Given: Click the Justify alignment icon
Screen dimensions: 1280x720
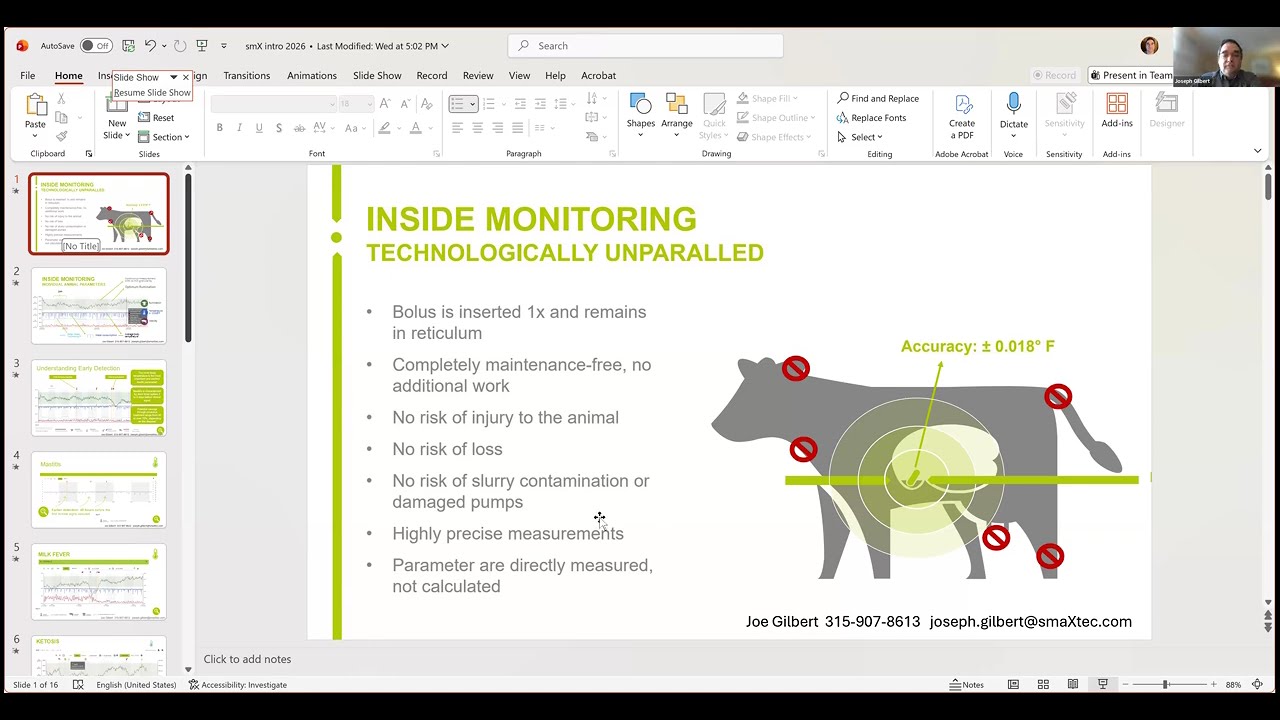Looking at the screenshot, I should 517,128.
